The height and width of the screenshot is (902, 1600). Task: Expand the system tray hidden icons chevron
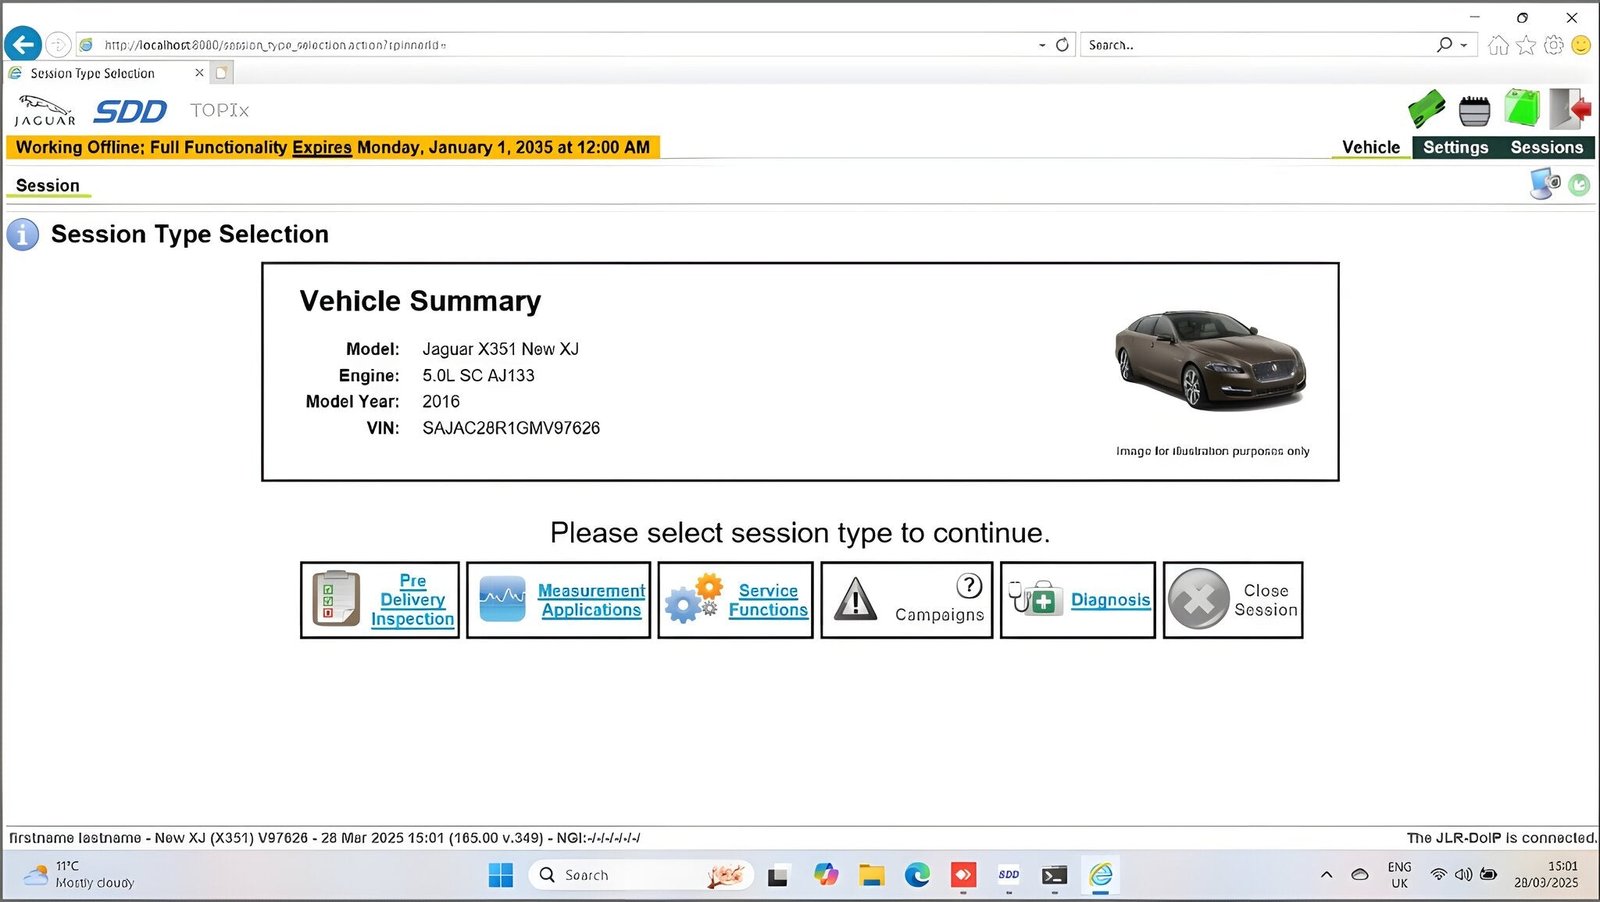[1326, 875]
